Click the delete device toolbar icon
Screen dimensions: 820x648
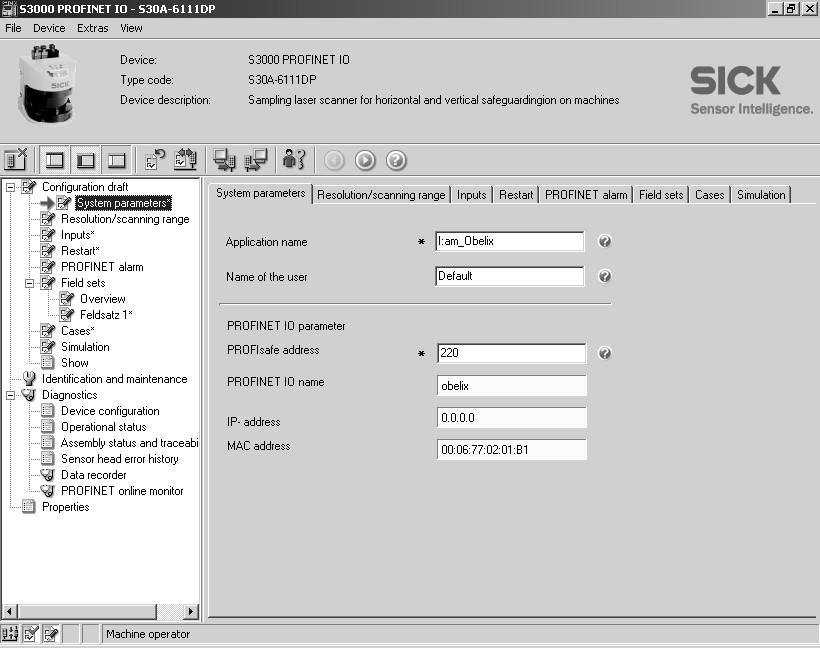click(15, 160)
